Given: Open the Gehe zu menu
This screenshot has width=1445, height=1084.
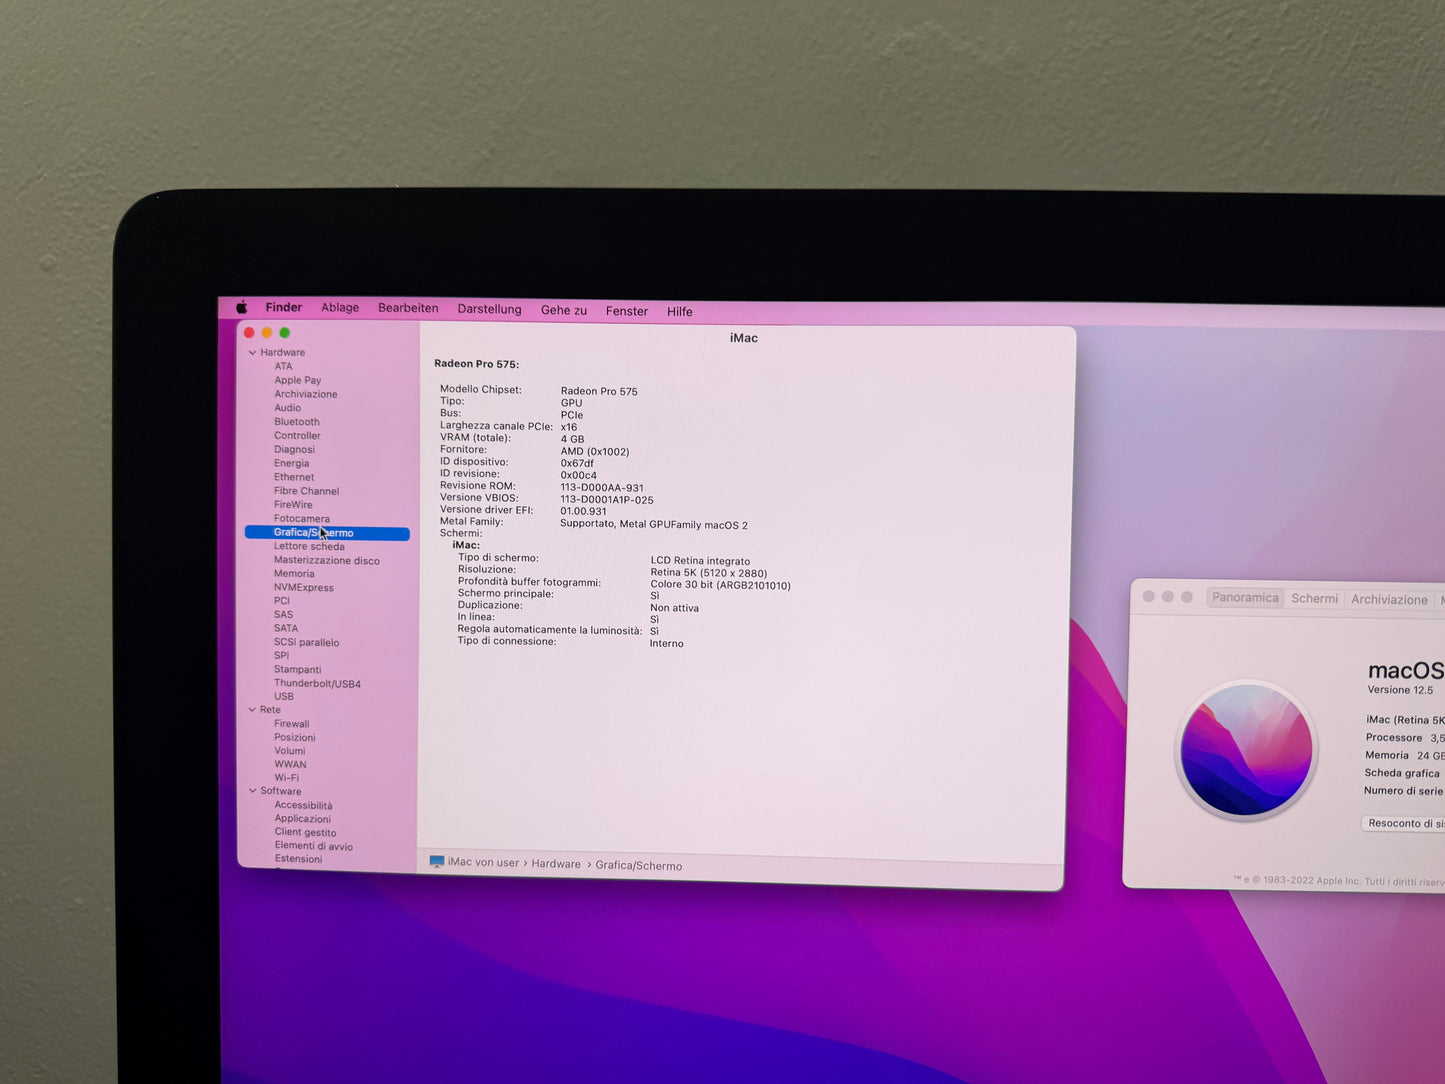Looking at the screenshot, I should coord(564,310).
